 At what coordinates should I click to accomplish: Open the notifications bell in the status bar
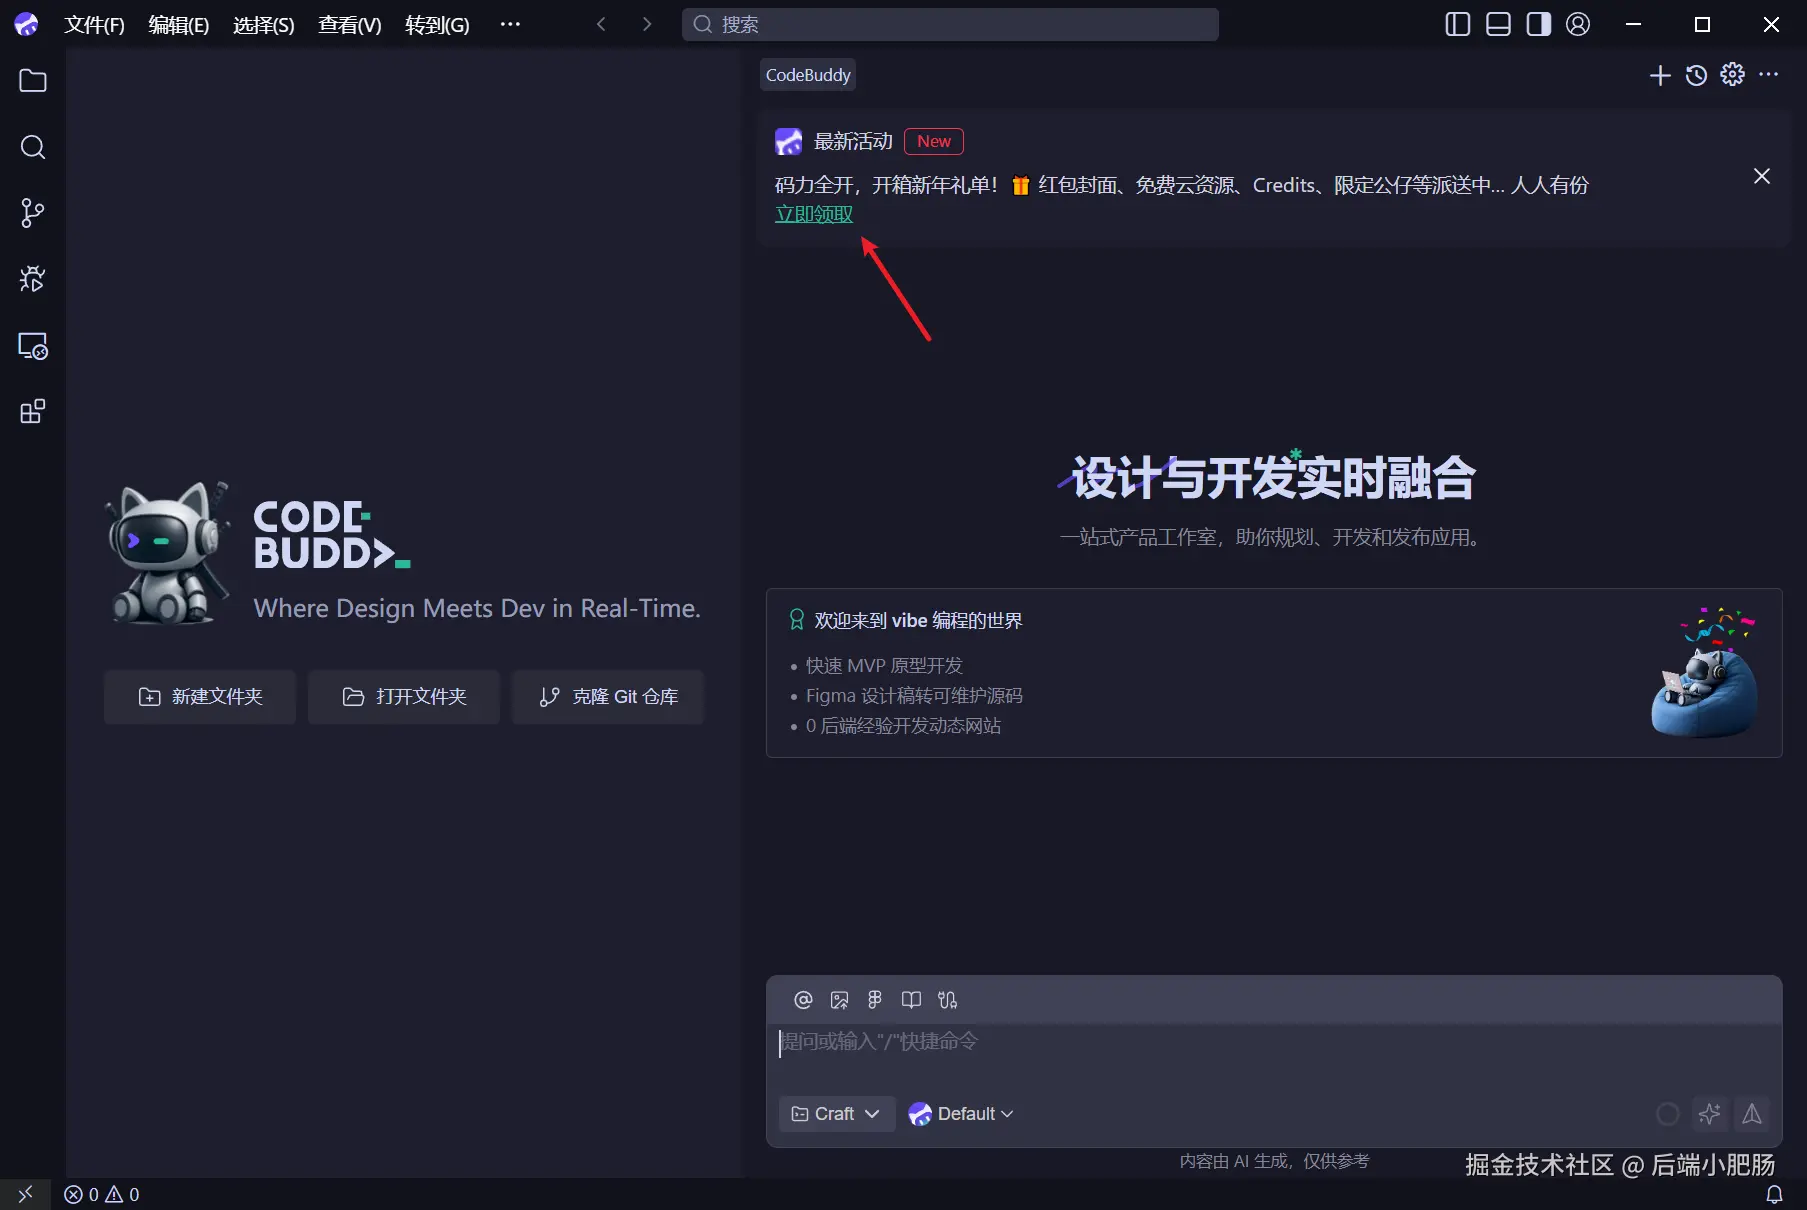1774,1194
